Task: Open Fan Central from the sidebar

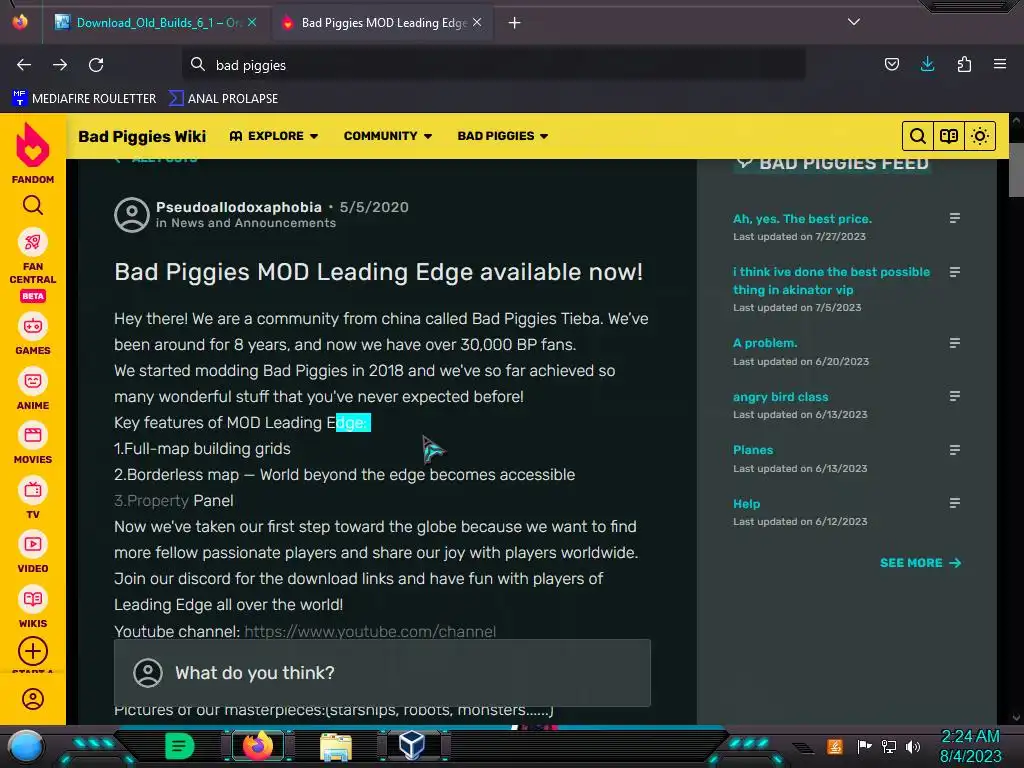Action: pyautogui.click(x=33, y=265)
